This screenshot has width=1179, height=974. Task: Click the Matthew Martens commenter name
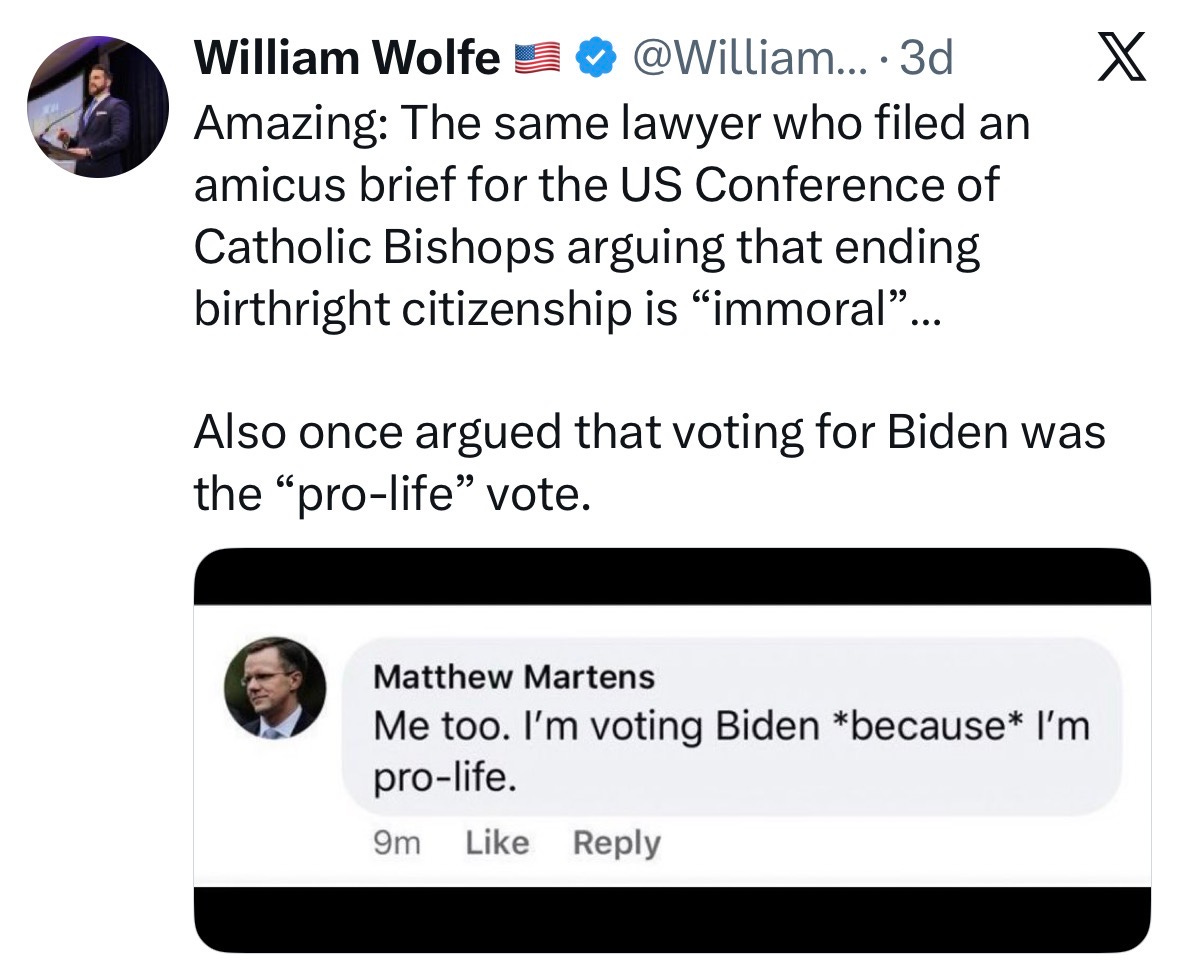coord(513,677)
